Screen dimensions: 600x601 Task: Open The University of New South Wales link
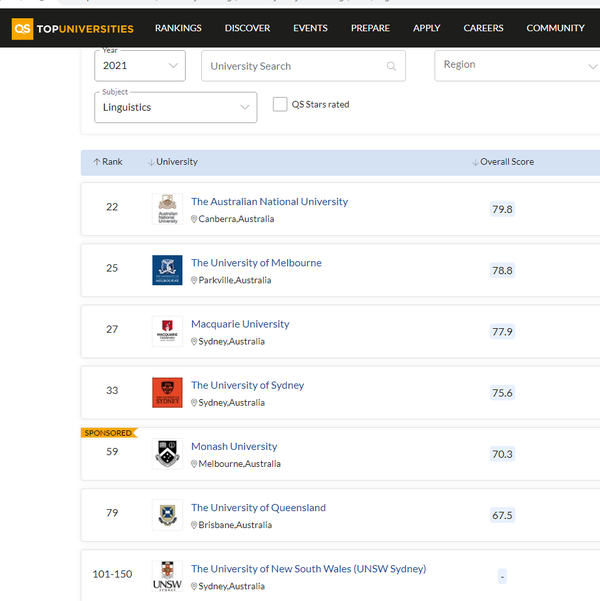309,569
